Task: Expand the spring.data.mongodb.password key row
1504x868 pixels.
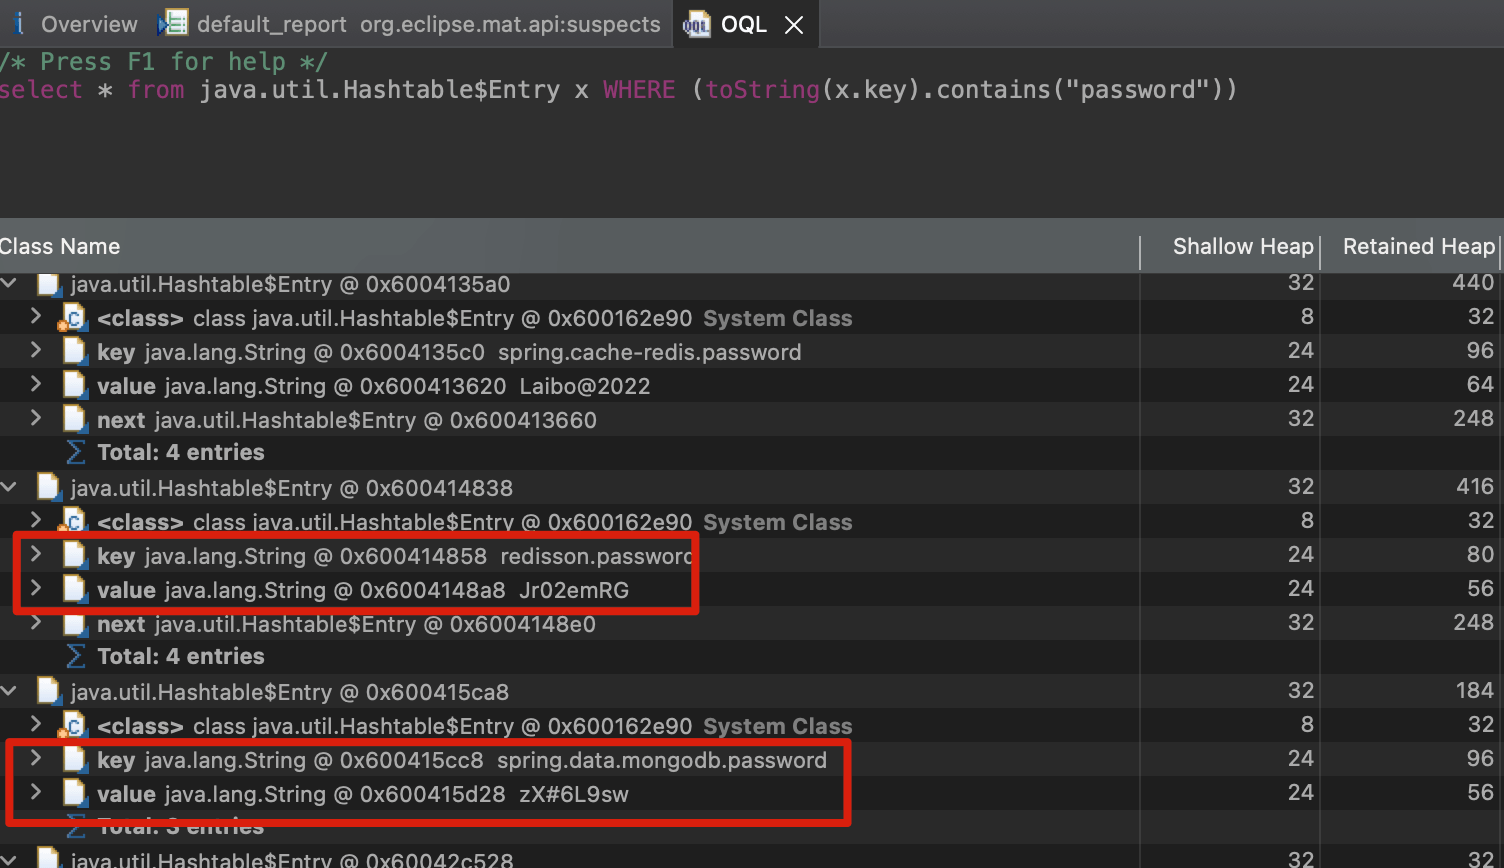Action: [x=36, y=759]
